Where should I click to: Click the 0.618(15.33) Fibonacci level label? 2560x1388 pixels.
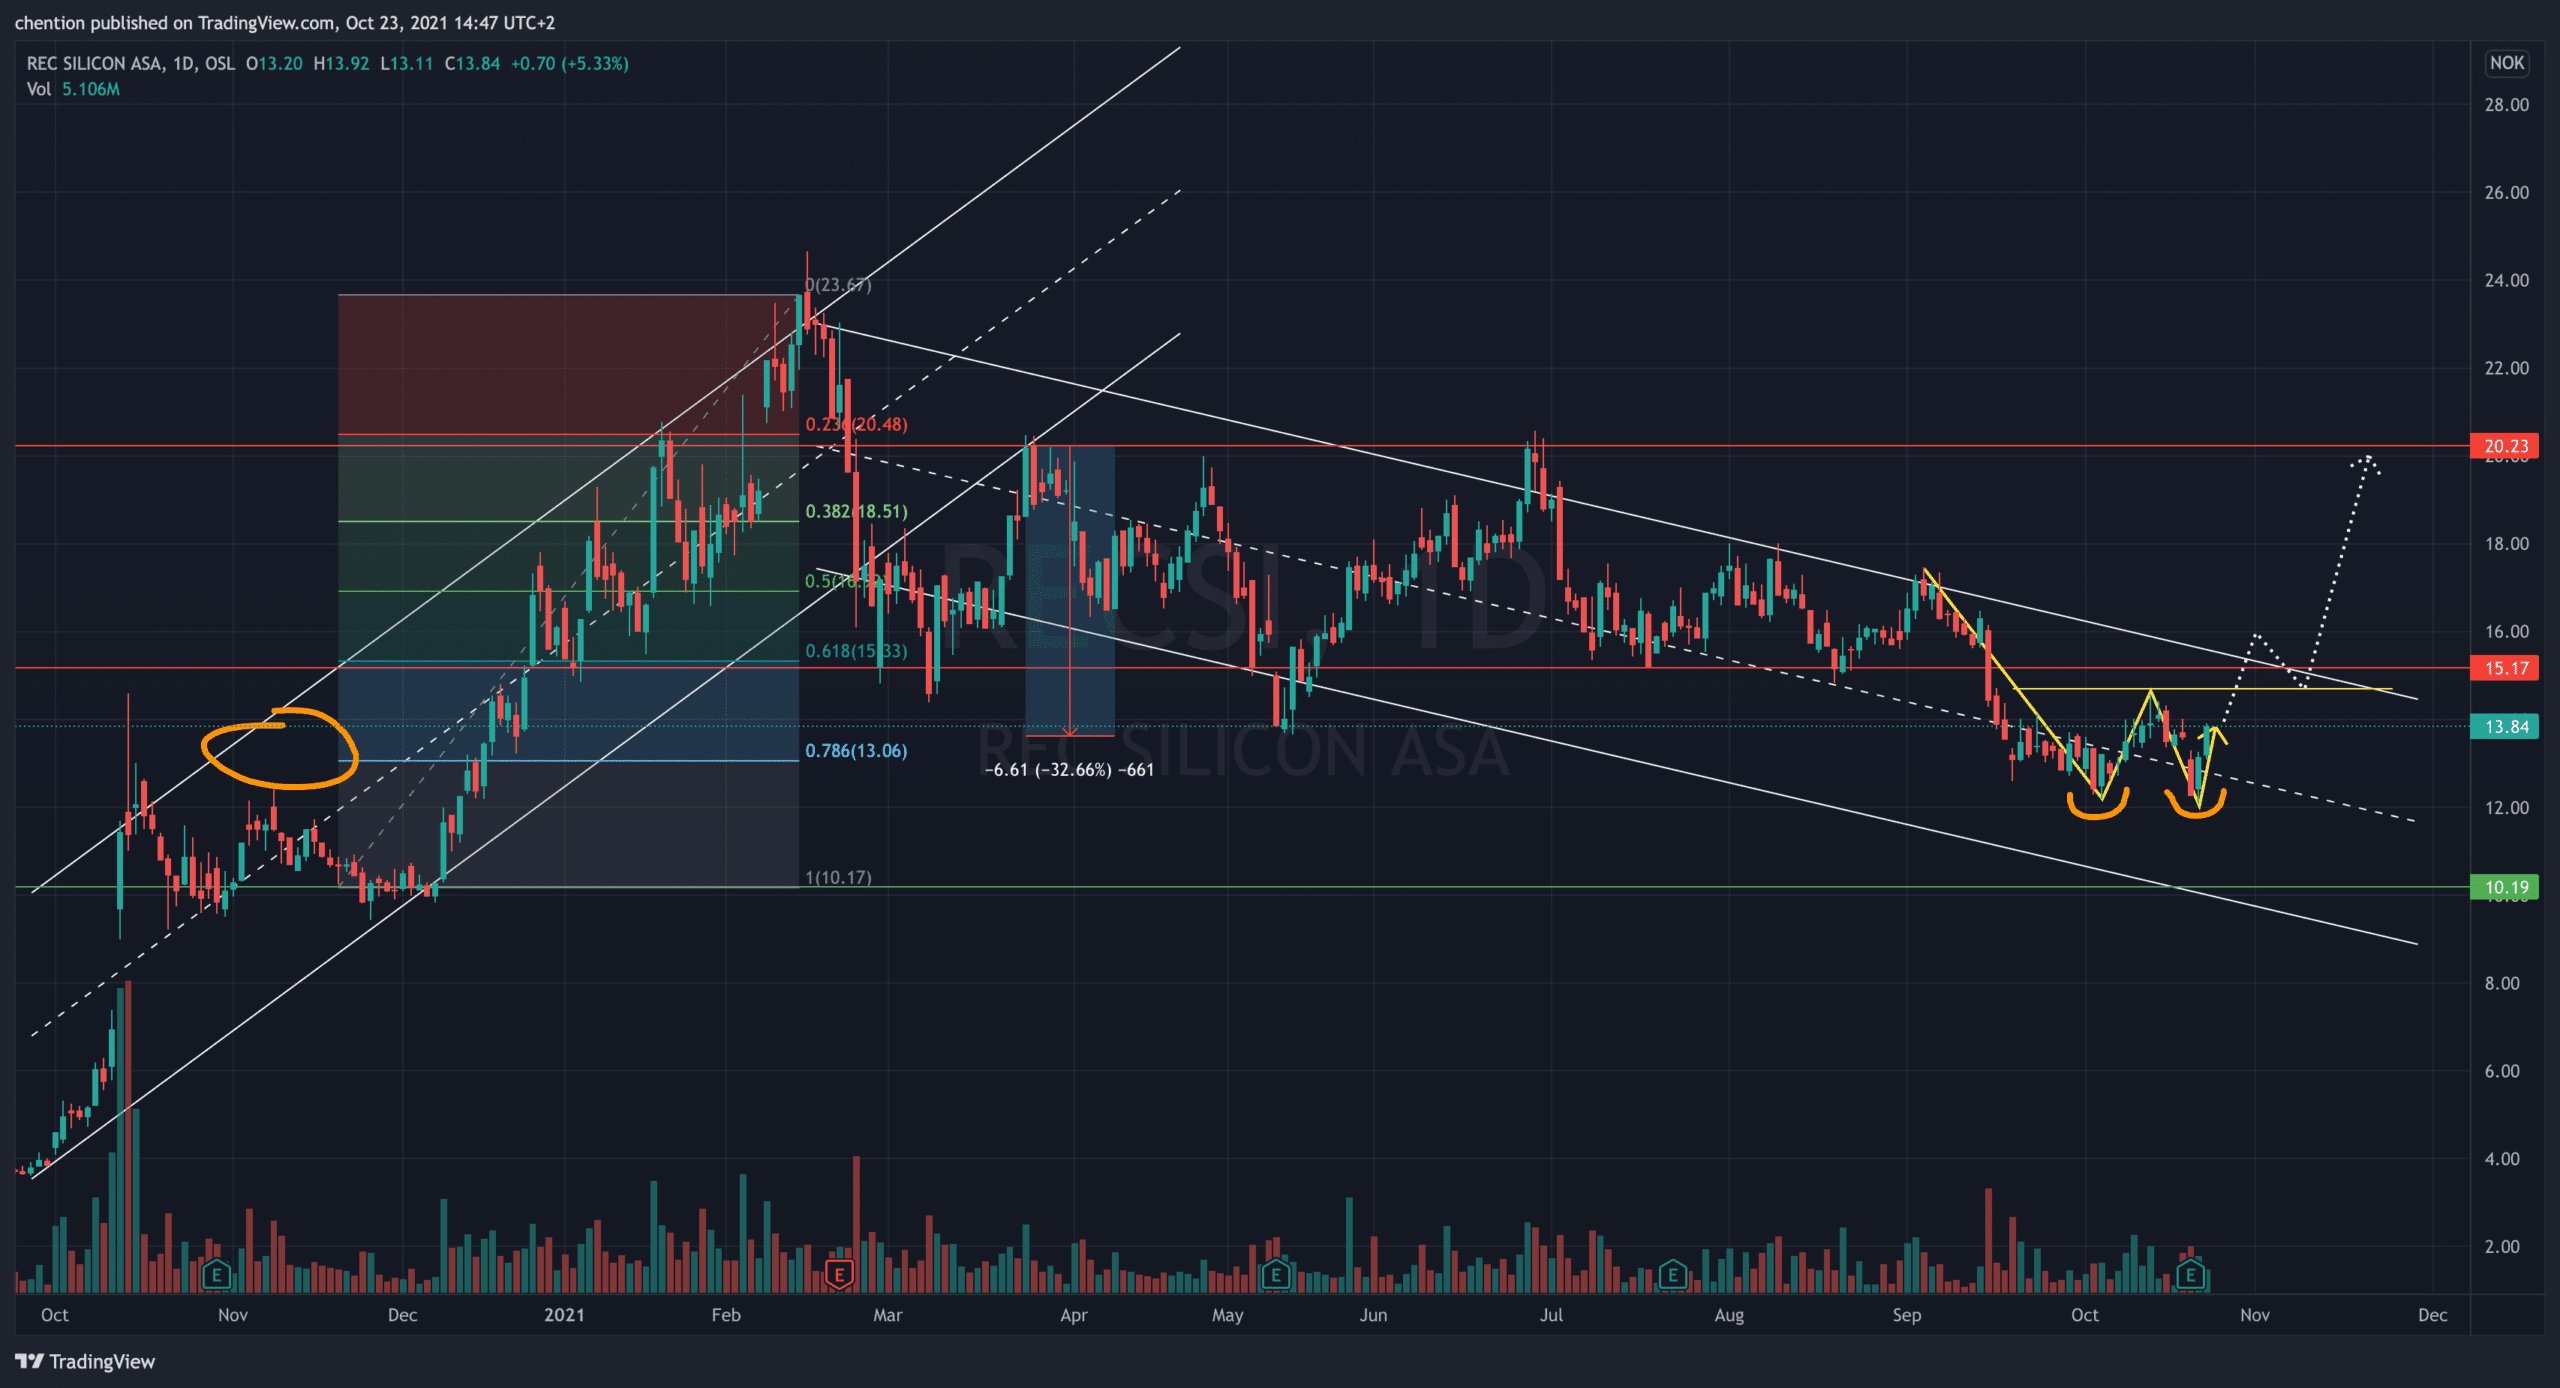[856, 651]
